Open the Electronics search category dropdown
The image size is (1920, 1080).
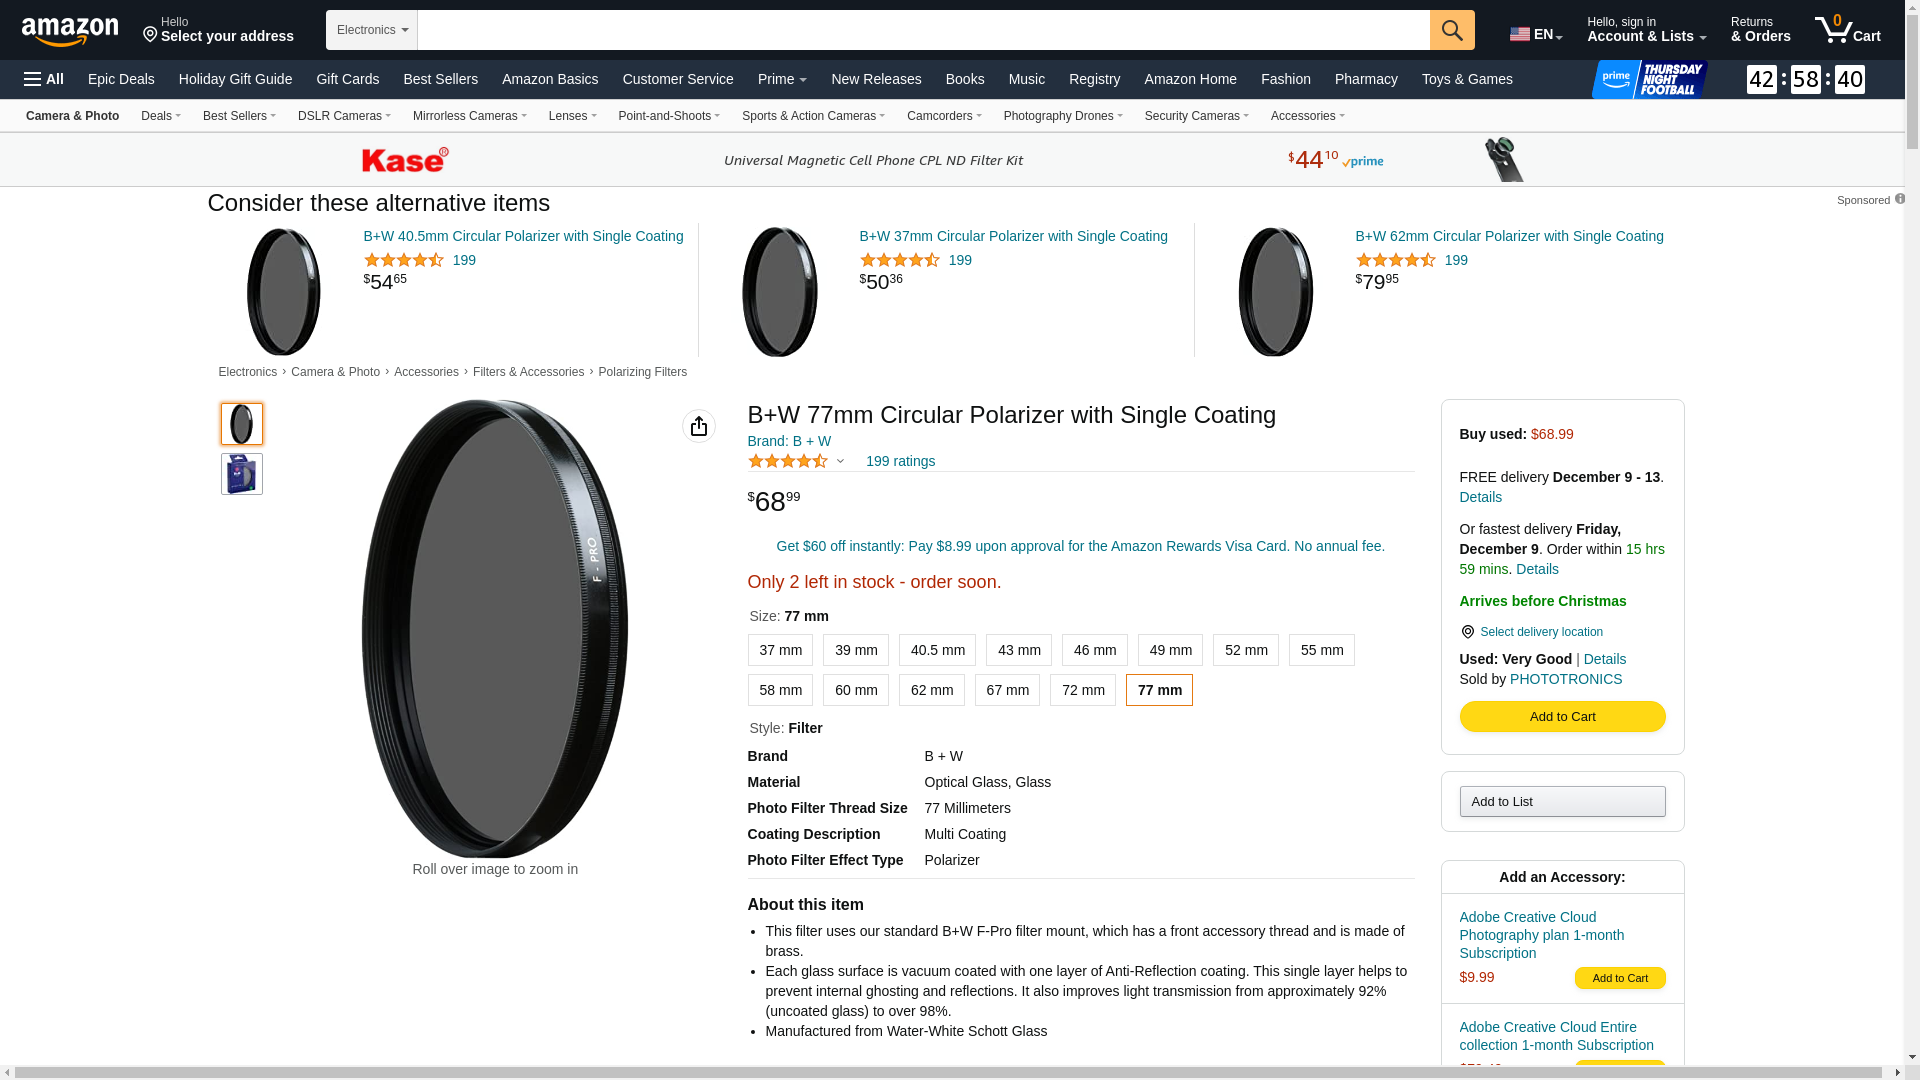point(371,30)
